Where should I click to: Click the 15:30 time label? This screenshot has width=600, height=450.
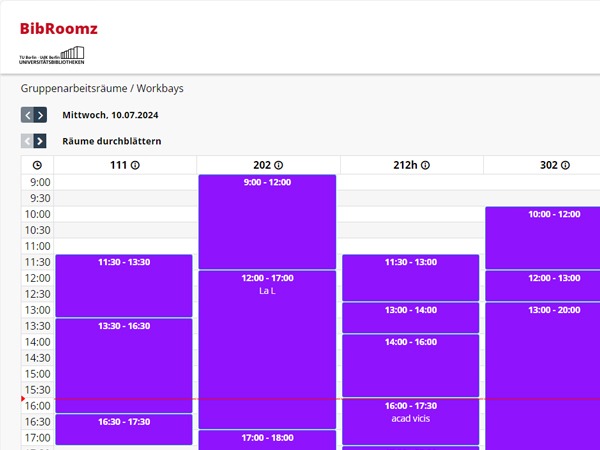tap(38, 390)
